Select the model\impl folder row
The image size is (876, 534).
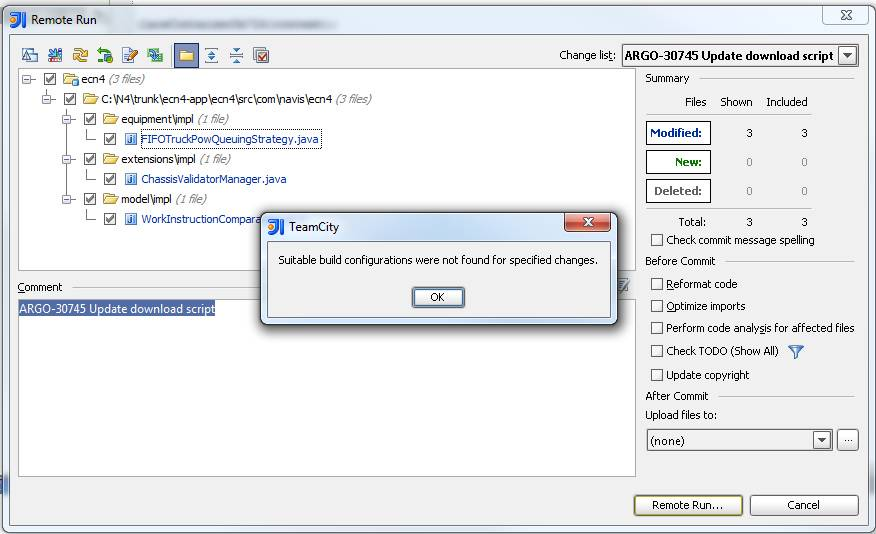[146, 199]
